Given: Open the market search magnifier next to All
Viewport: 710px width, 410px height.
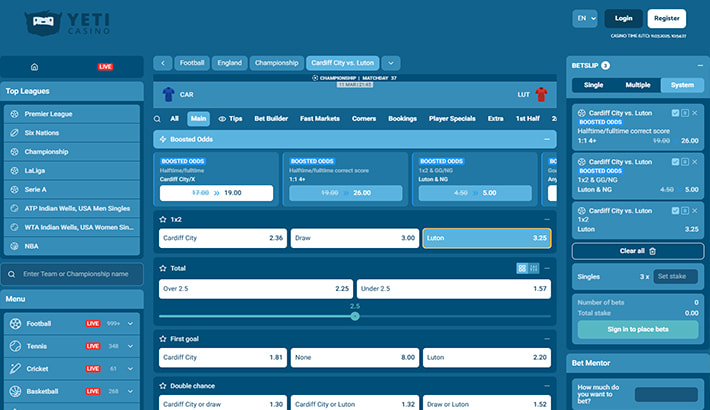Looking at the screenshot, I should [157, 119].
